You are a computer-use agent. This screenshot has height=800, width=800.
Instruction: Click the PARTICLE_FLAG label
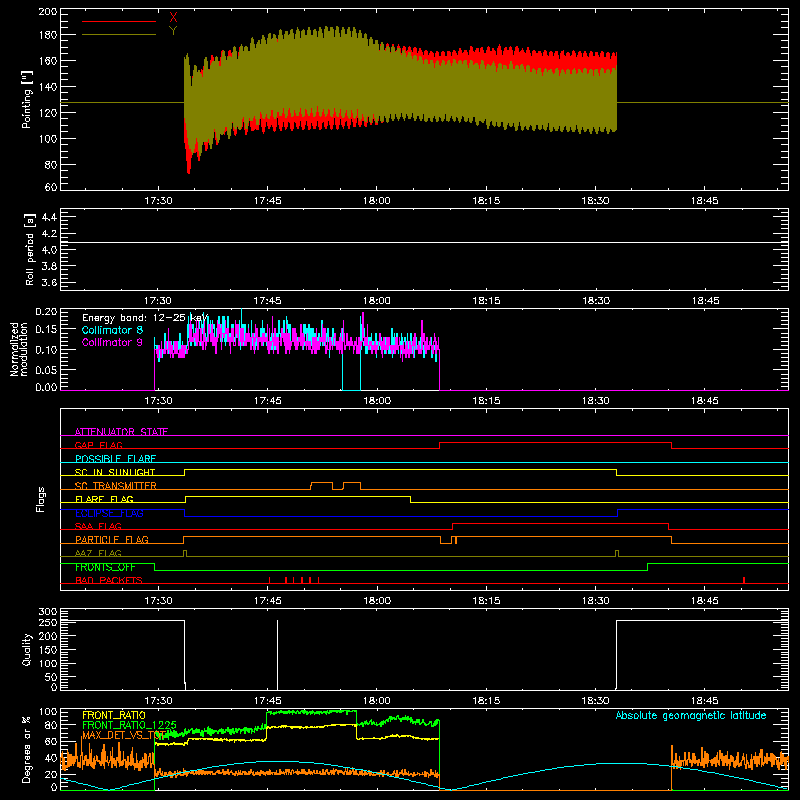[112, 539]
